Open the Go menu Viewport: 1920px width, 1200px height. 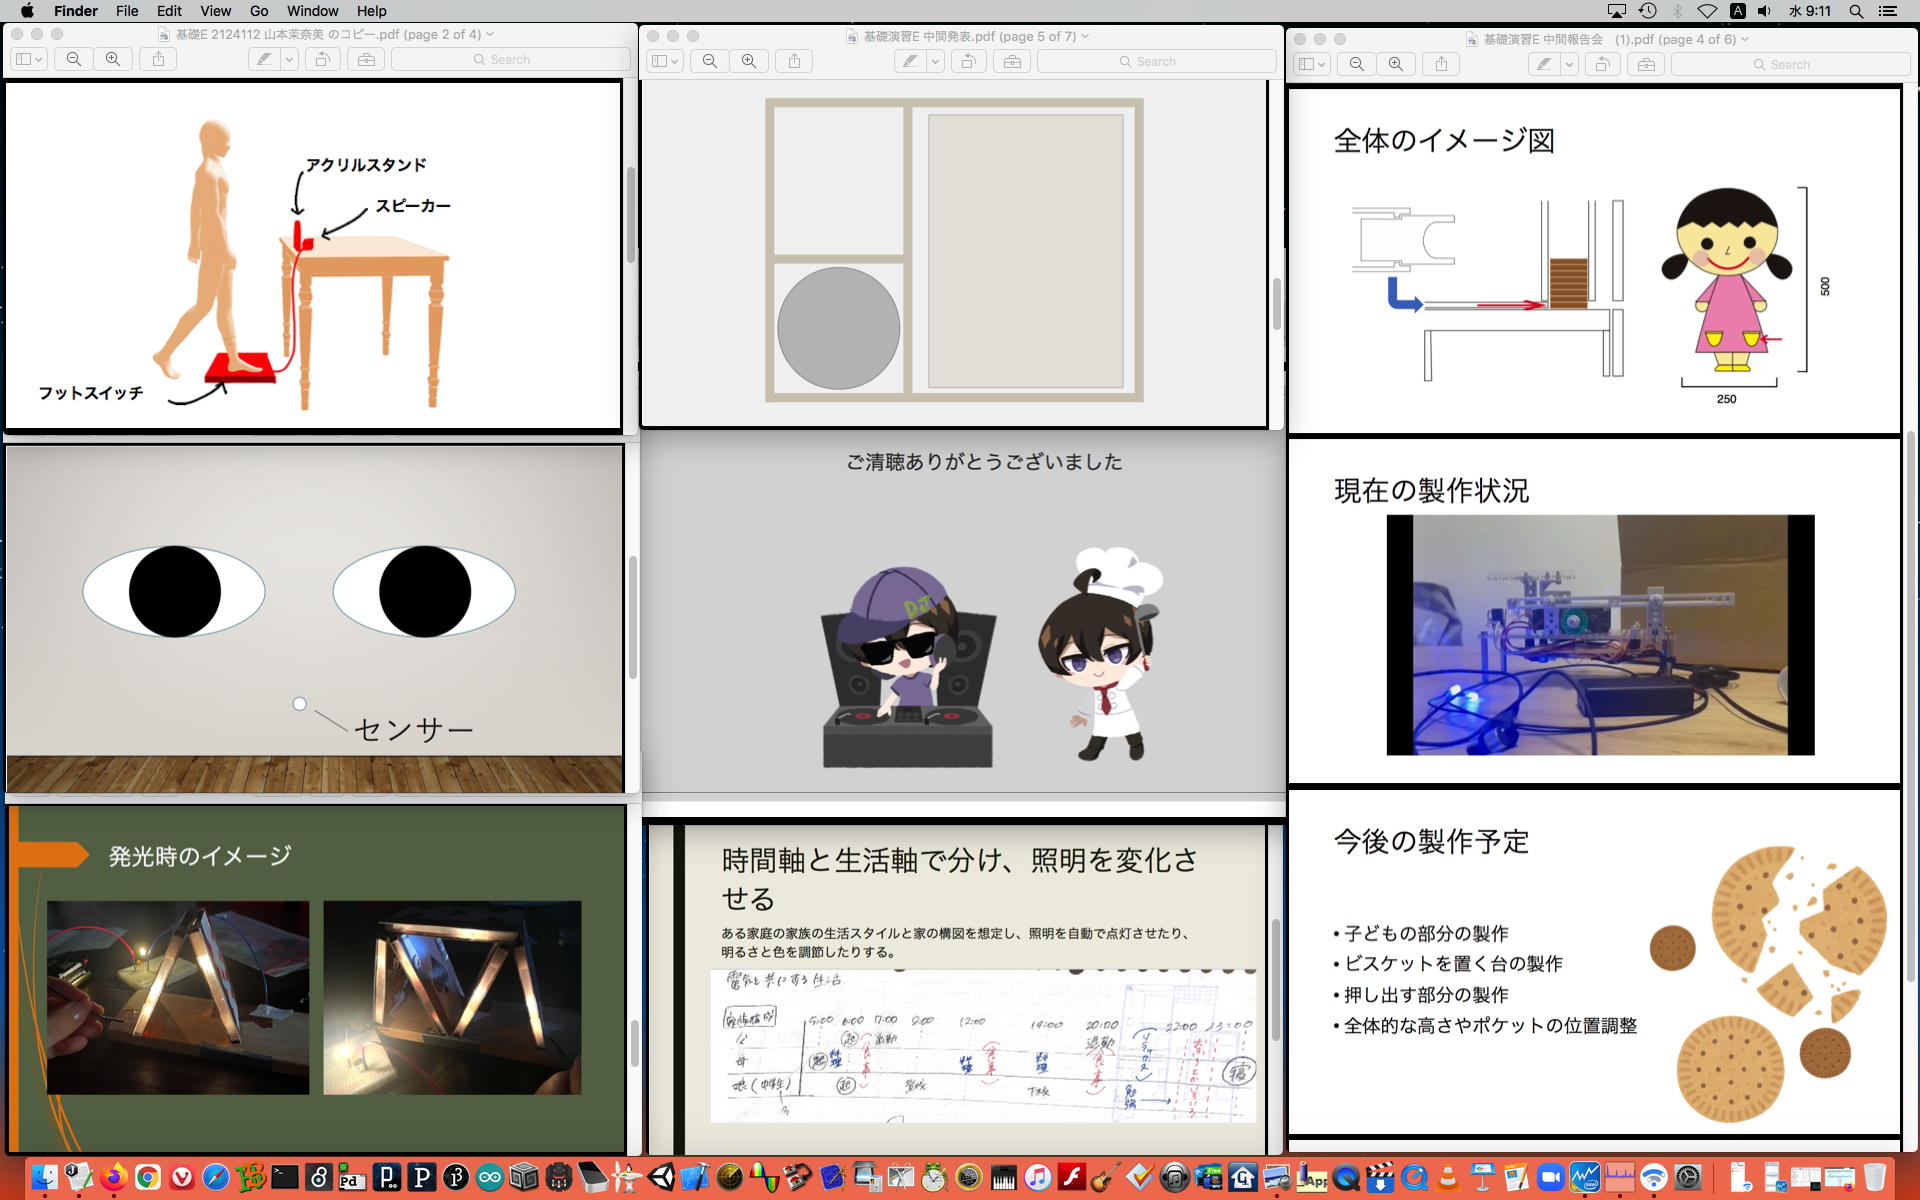pos(259,11)
